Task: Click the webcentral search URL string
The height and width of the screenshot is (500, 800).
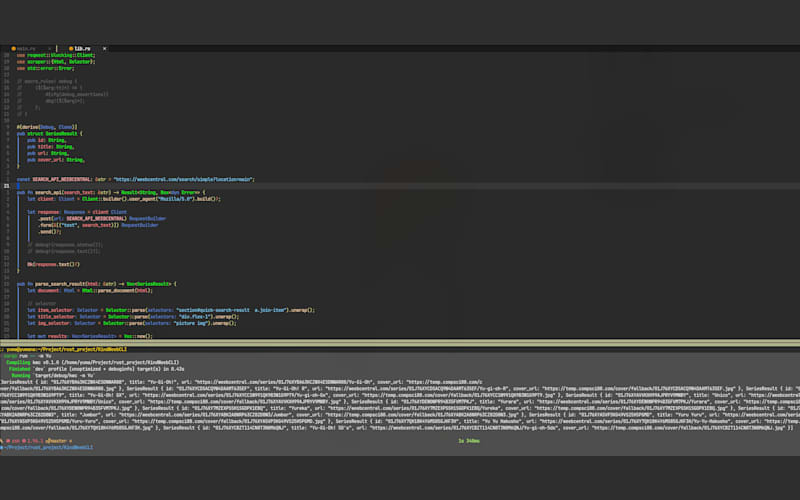Action: [184, 180]
